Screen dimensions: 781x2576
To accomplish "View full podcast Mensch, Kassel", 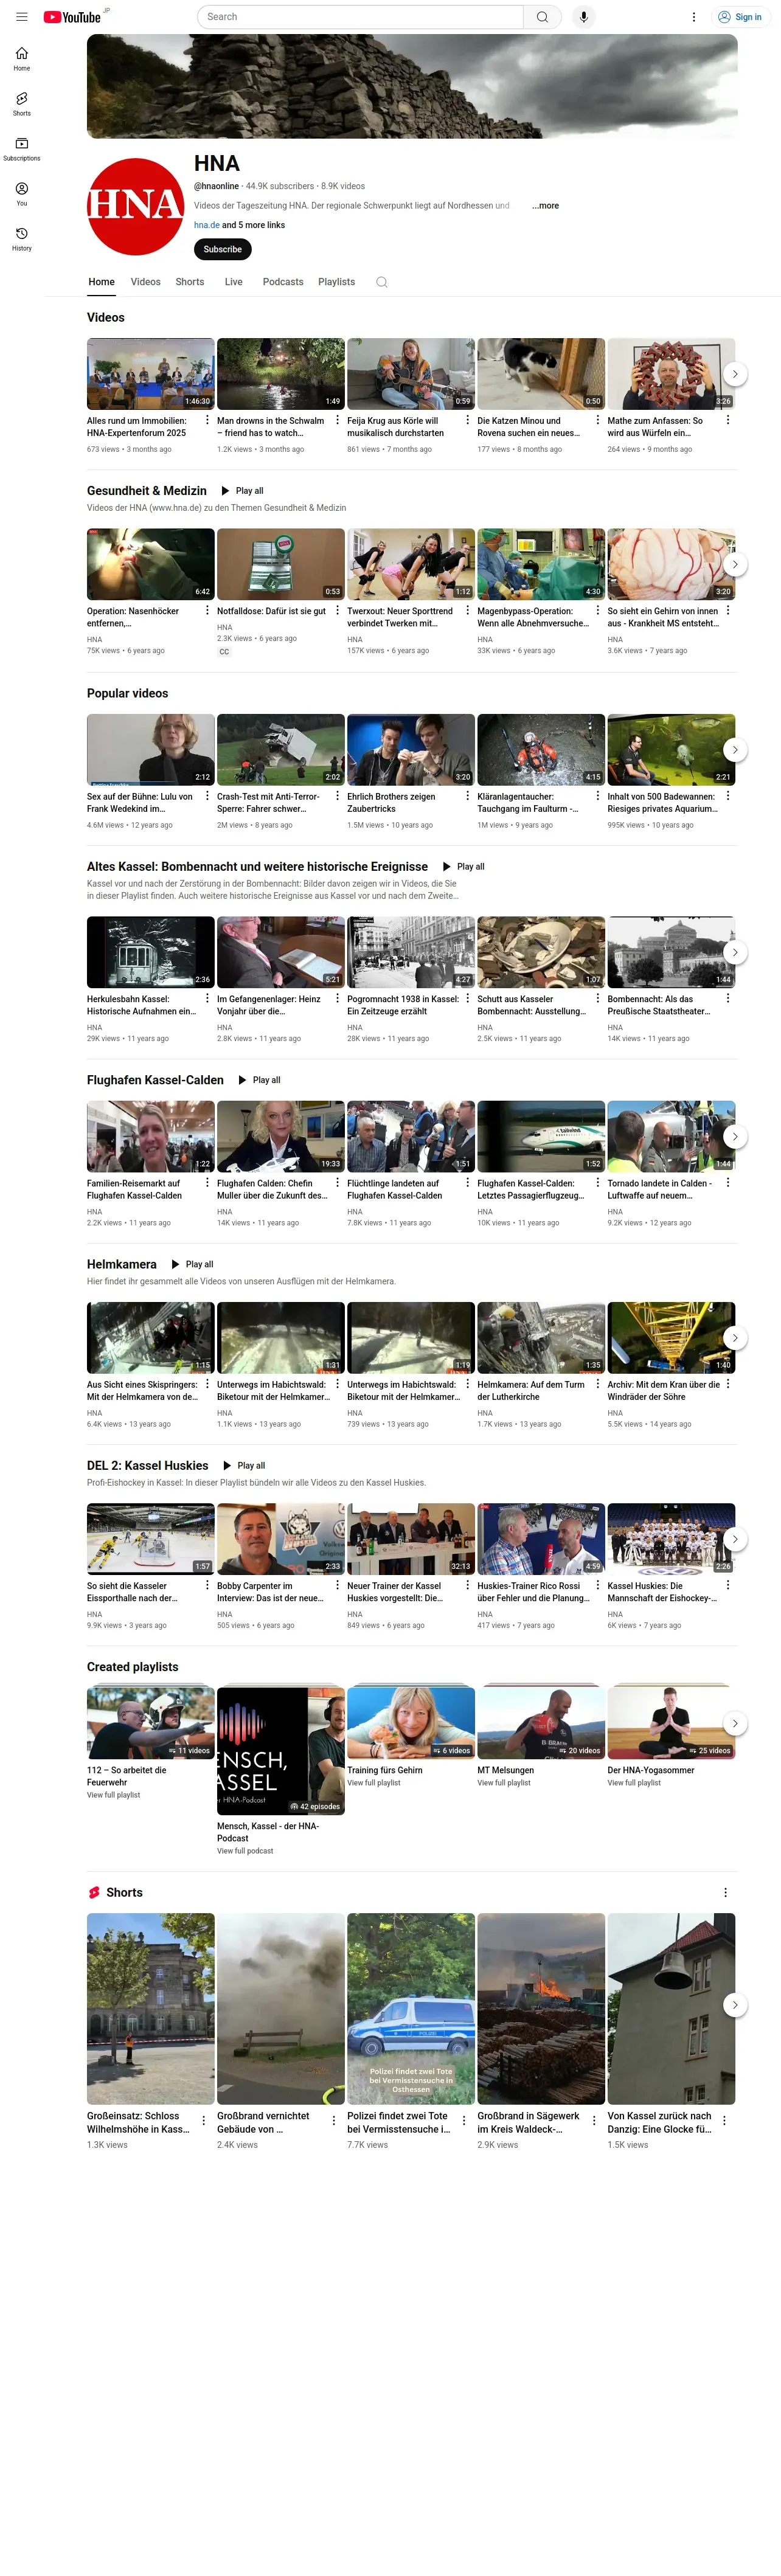I will 245,1851.
